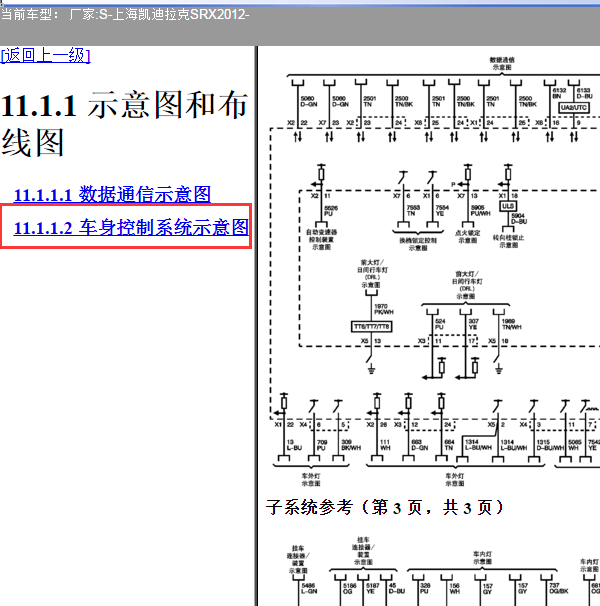
Task: Click the ULS box in the diagram
Action: (x=508, y=206)
